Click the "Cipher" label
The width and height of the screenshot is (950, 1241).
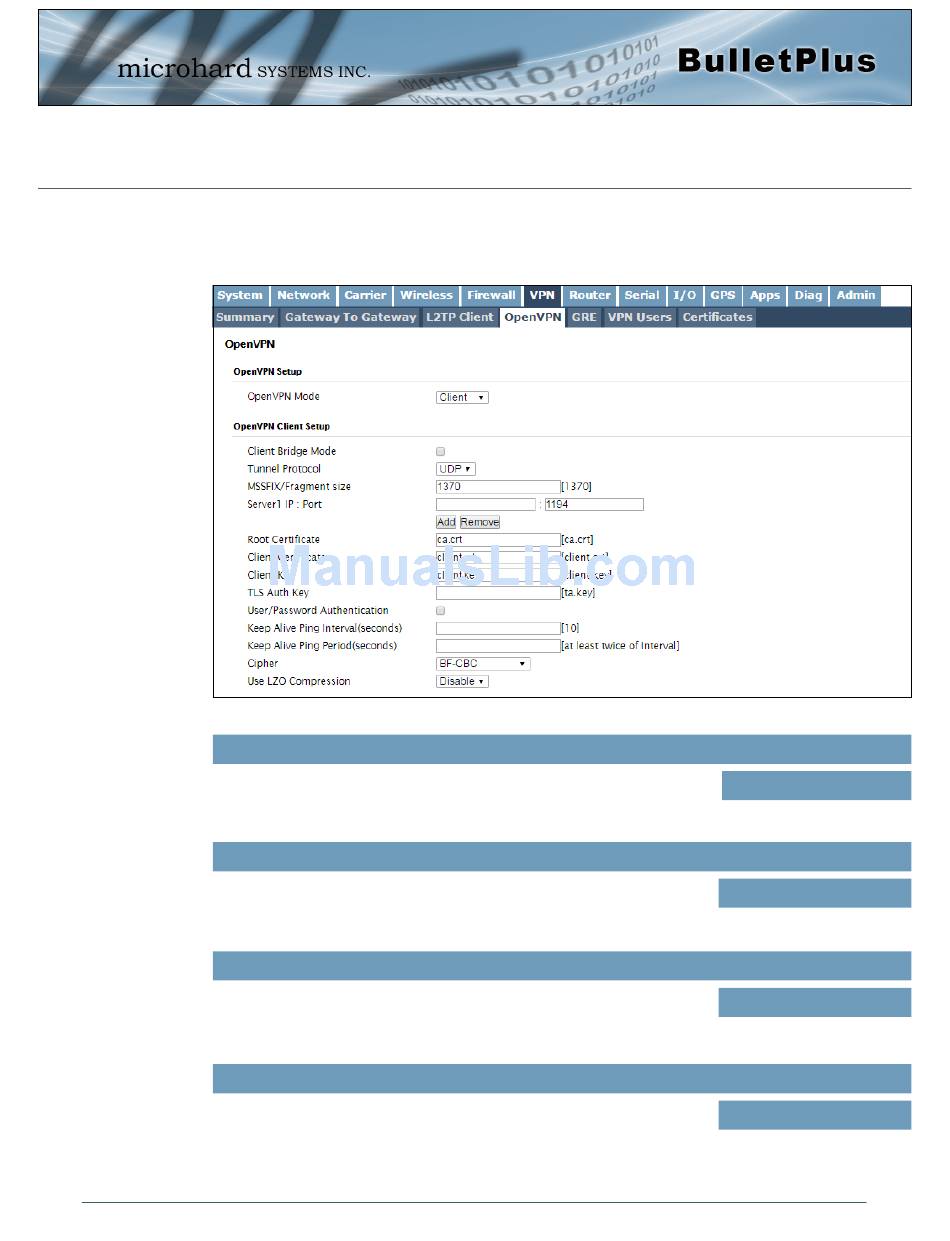coord(263,664)
